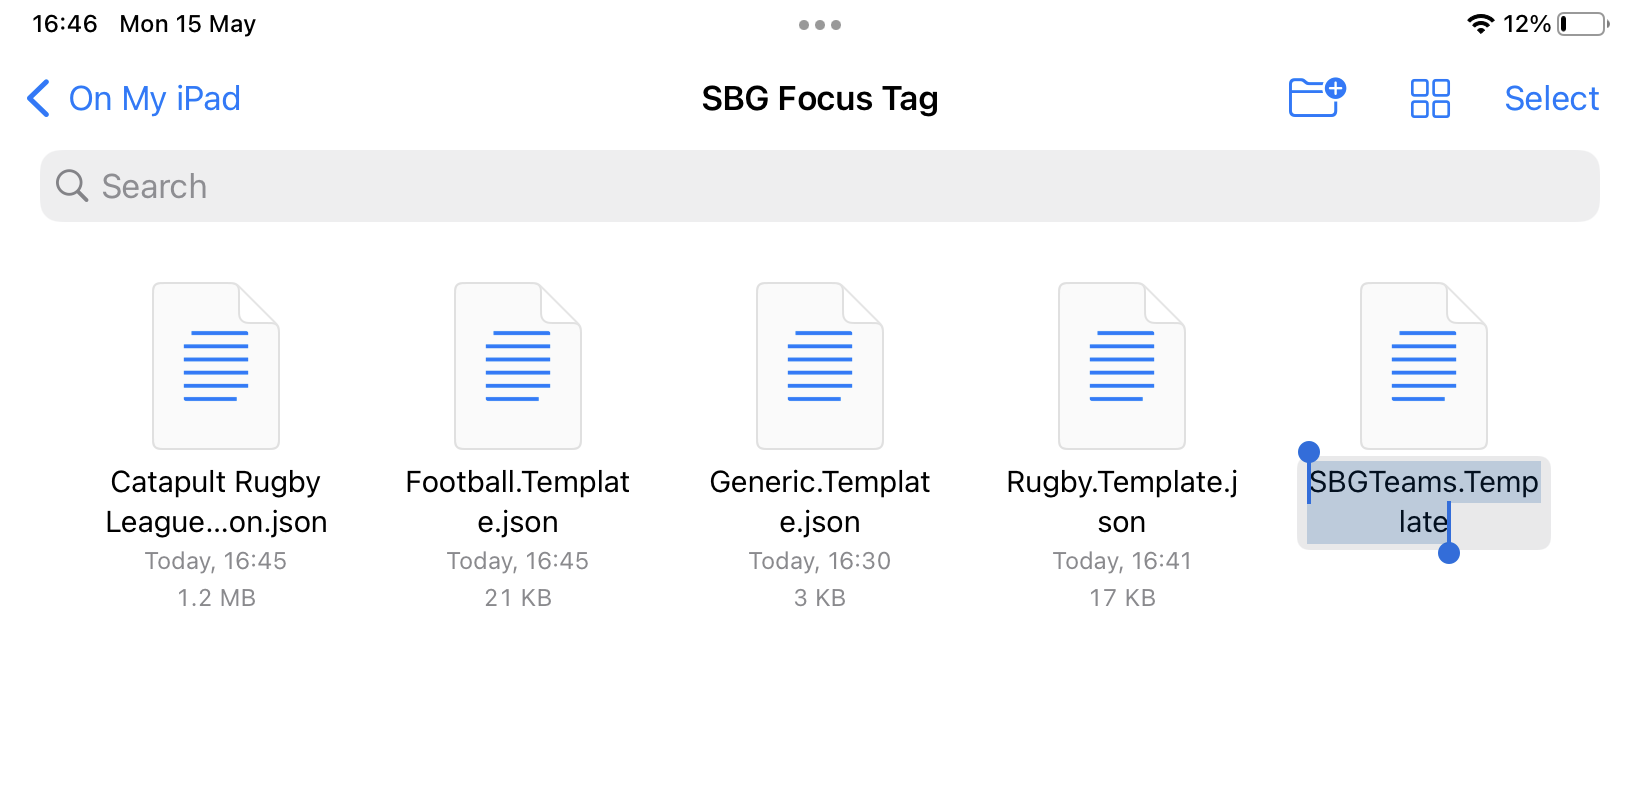Tap the Rugby.Template.json file name
1640x797 pixels.
[x=1122, y=502]
